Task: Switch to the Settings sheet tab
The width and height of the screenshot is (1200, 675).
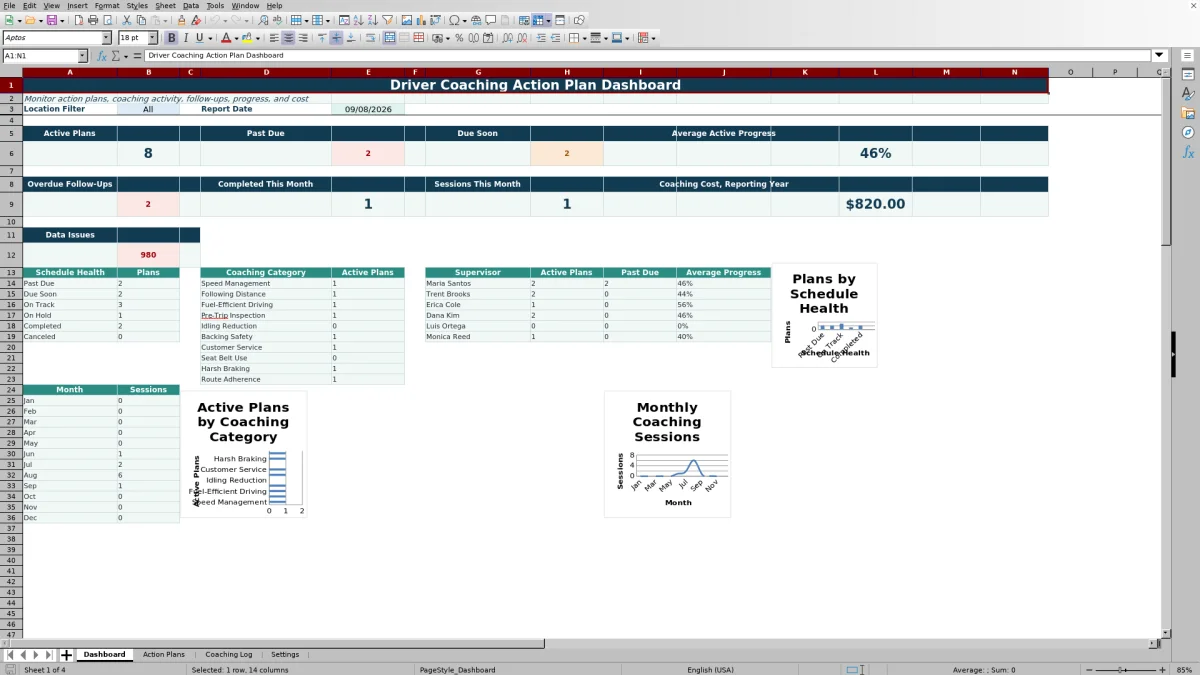Action: (285, 655)
